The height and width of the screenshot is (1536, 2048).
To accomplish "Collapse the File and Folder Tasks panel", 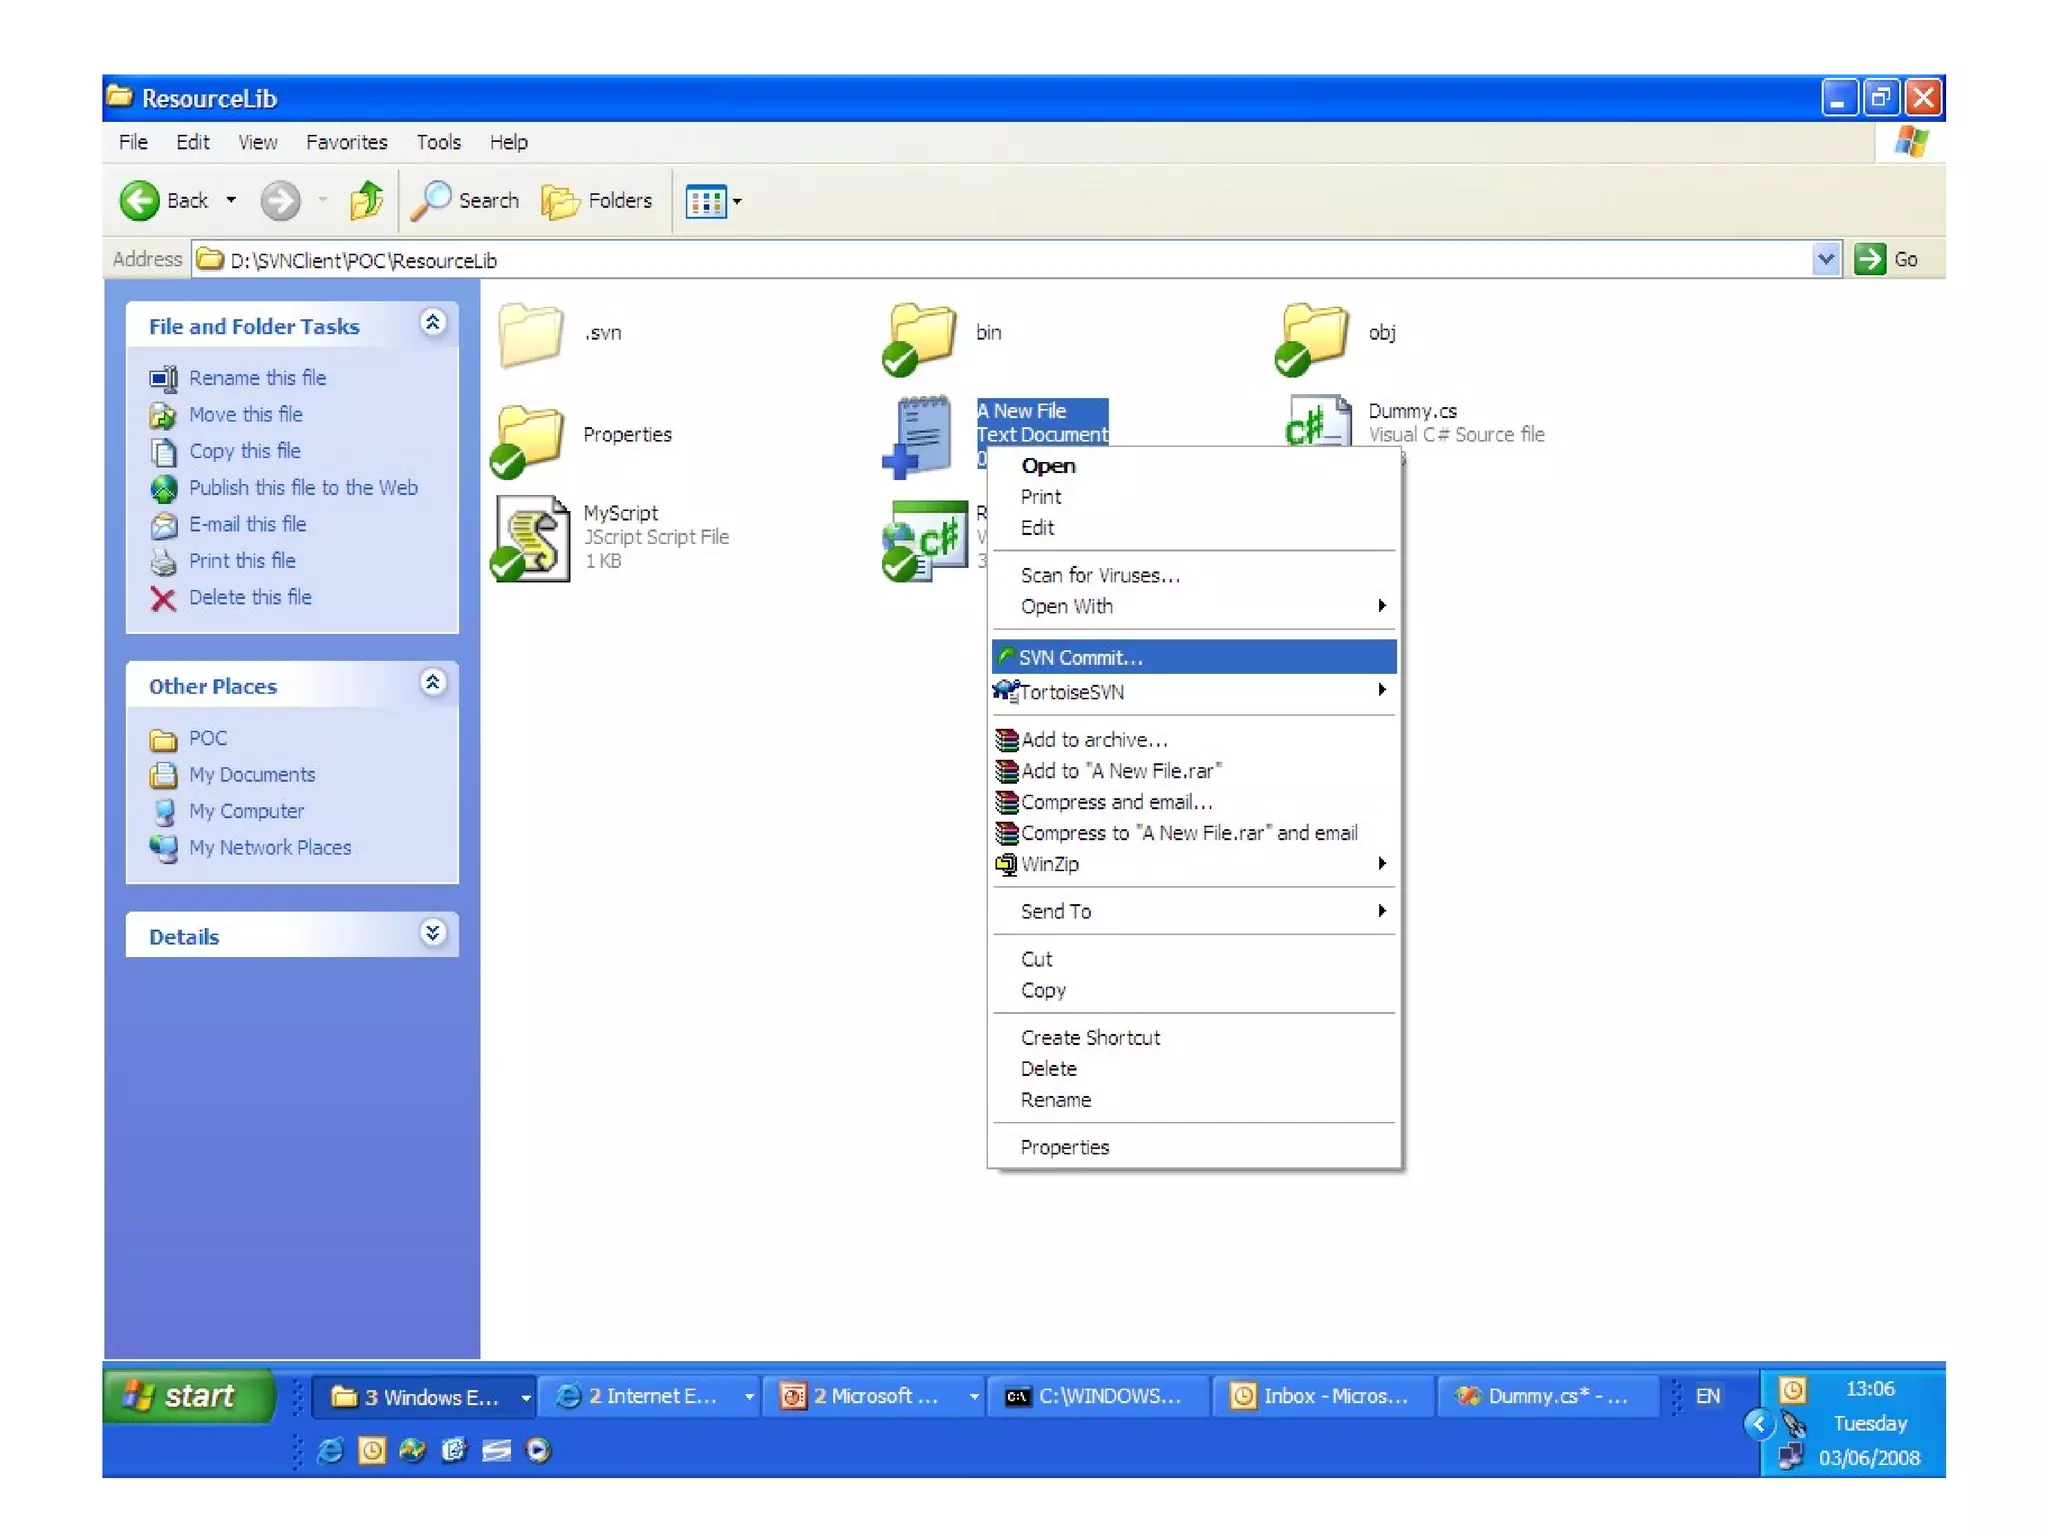I will click(x=433, y=323).
